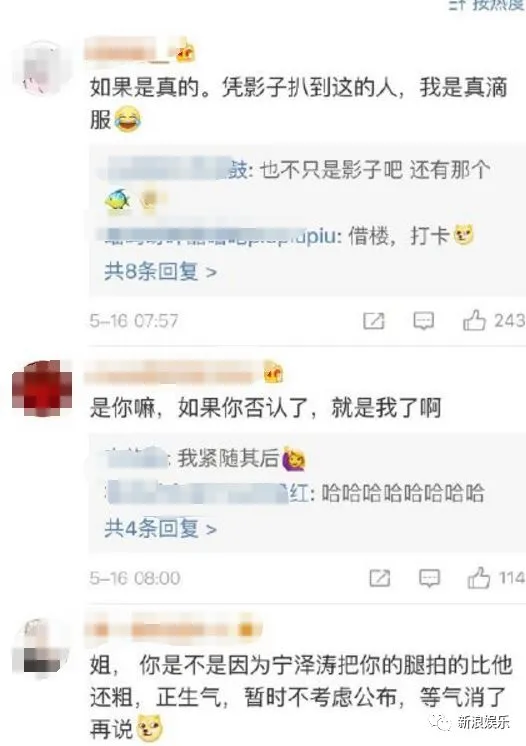
Task: Open third commenter's avatar
Action: [42, 647]
